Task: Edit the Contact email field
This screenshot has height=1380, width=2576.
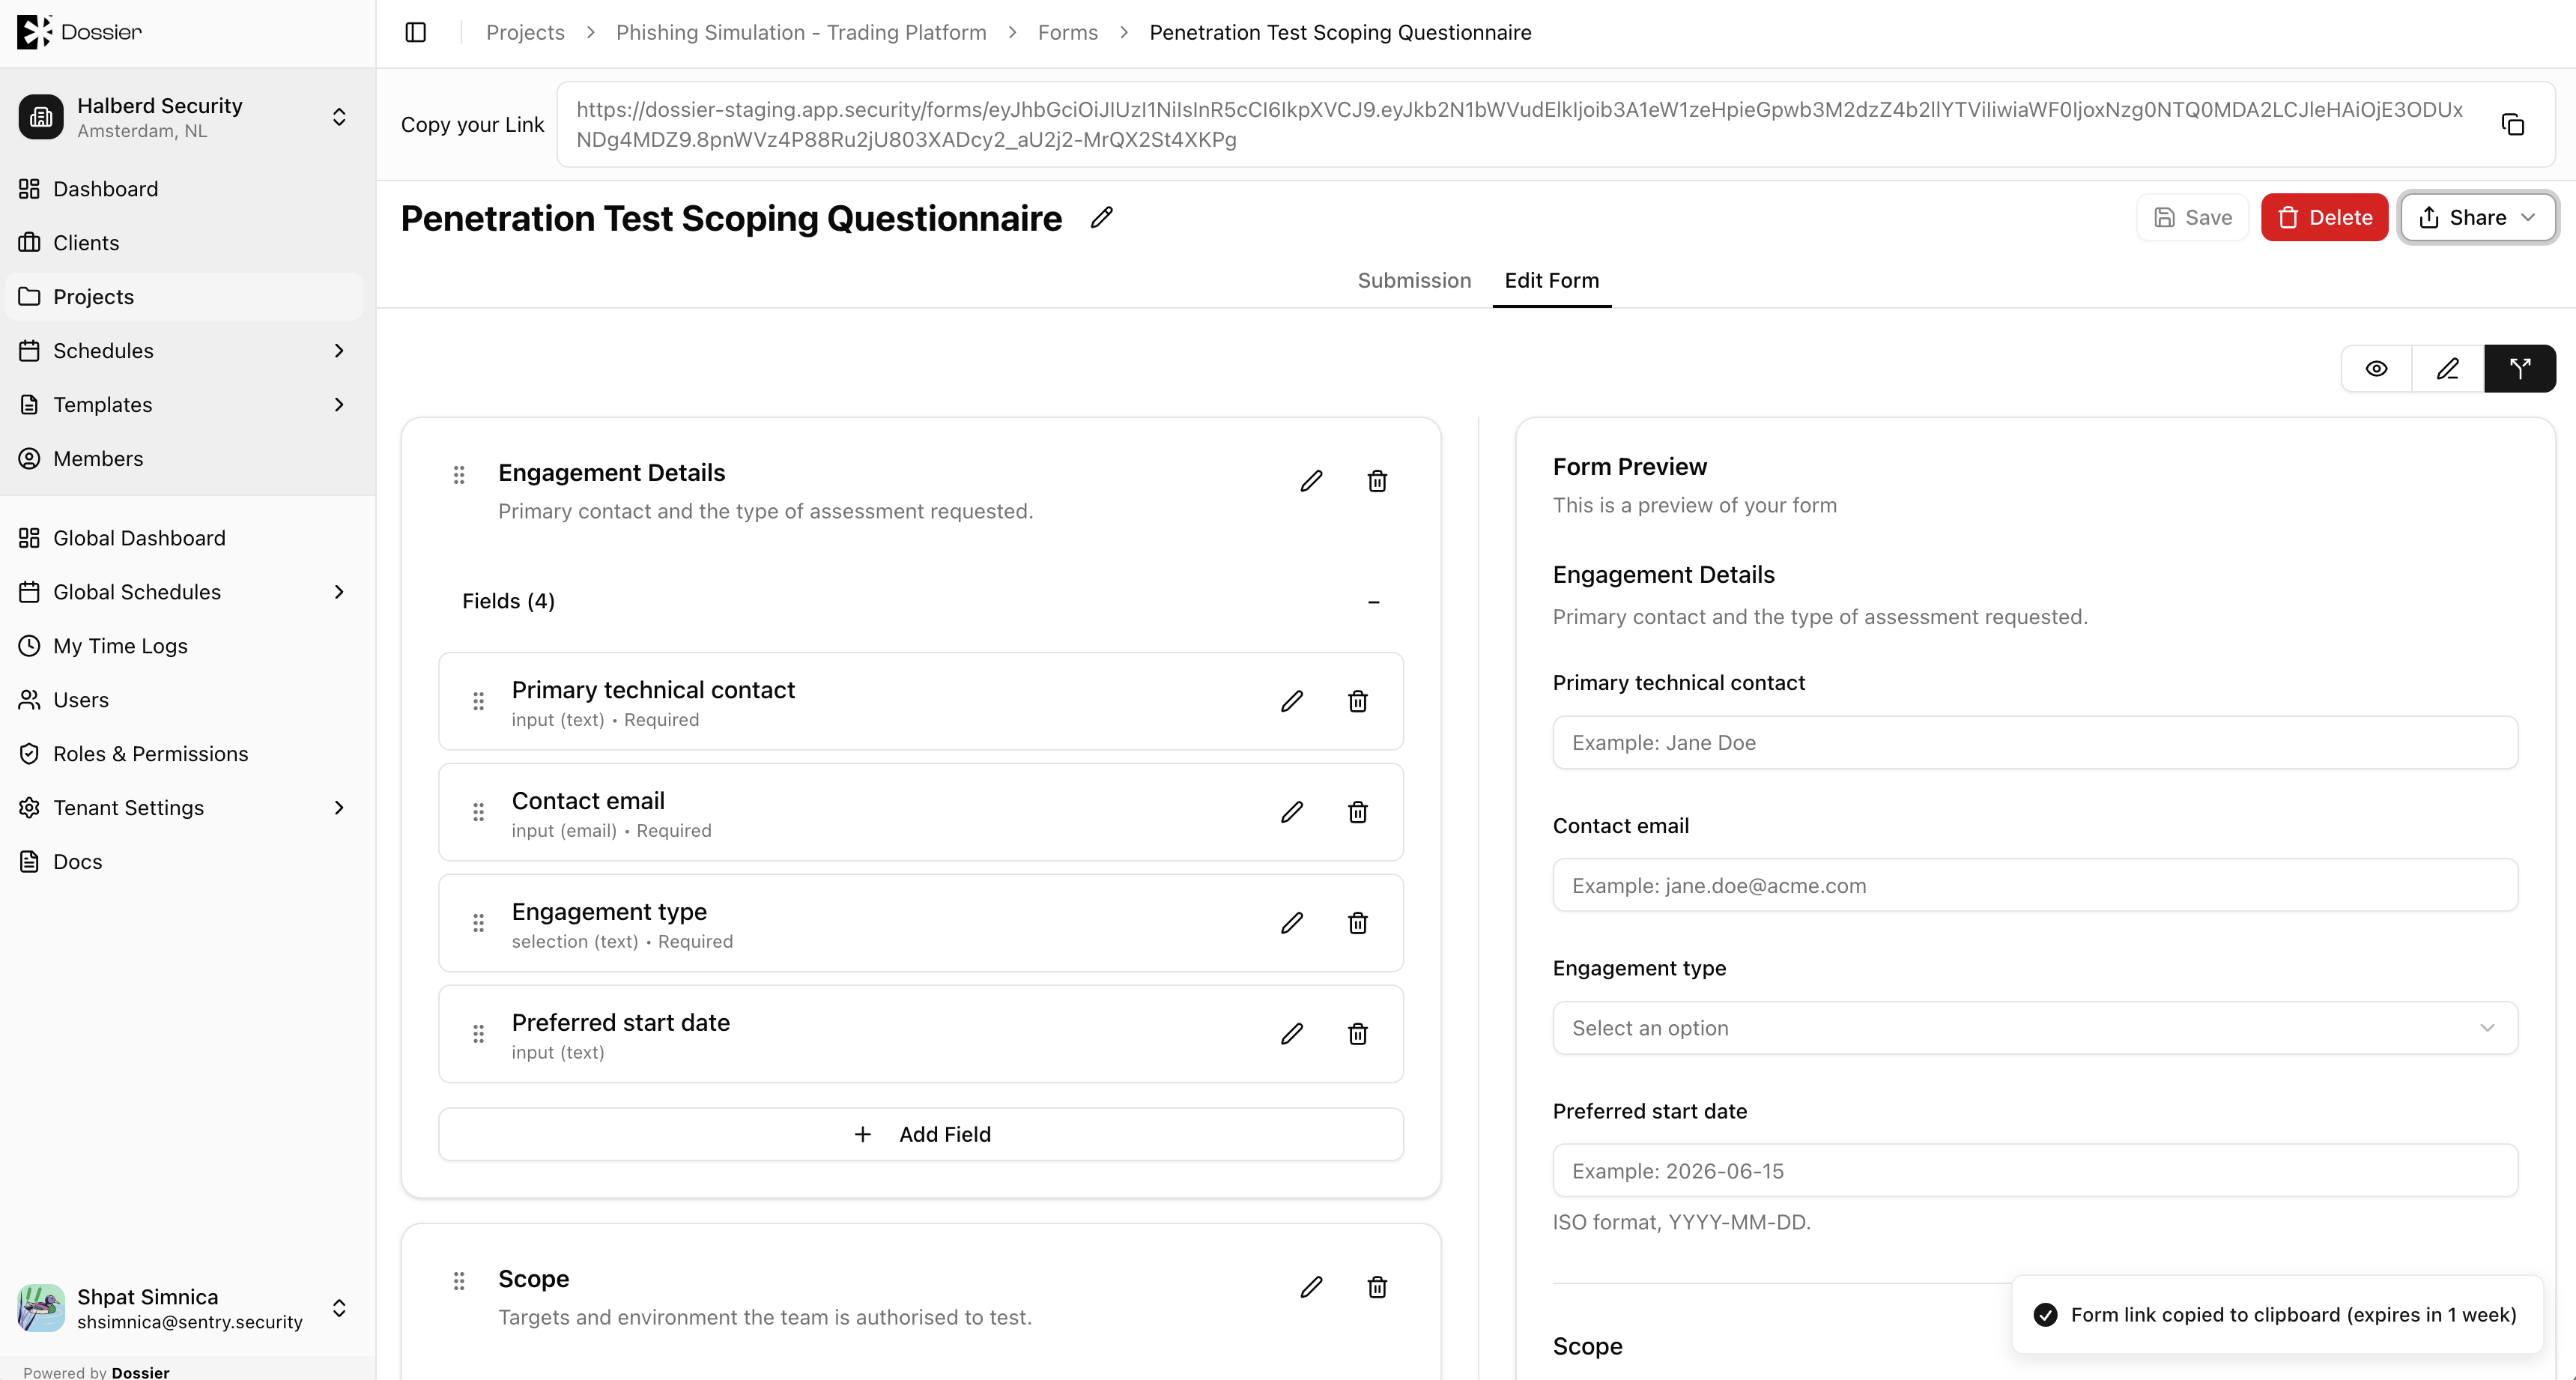Action: [1292, 812]
